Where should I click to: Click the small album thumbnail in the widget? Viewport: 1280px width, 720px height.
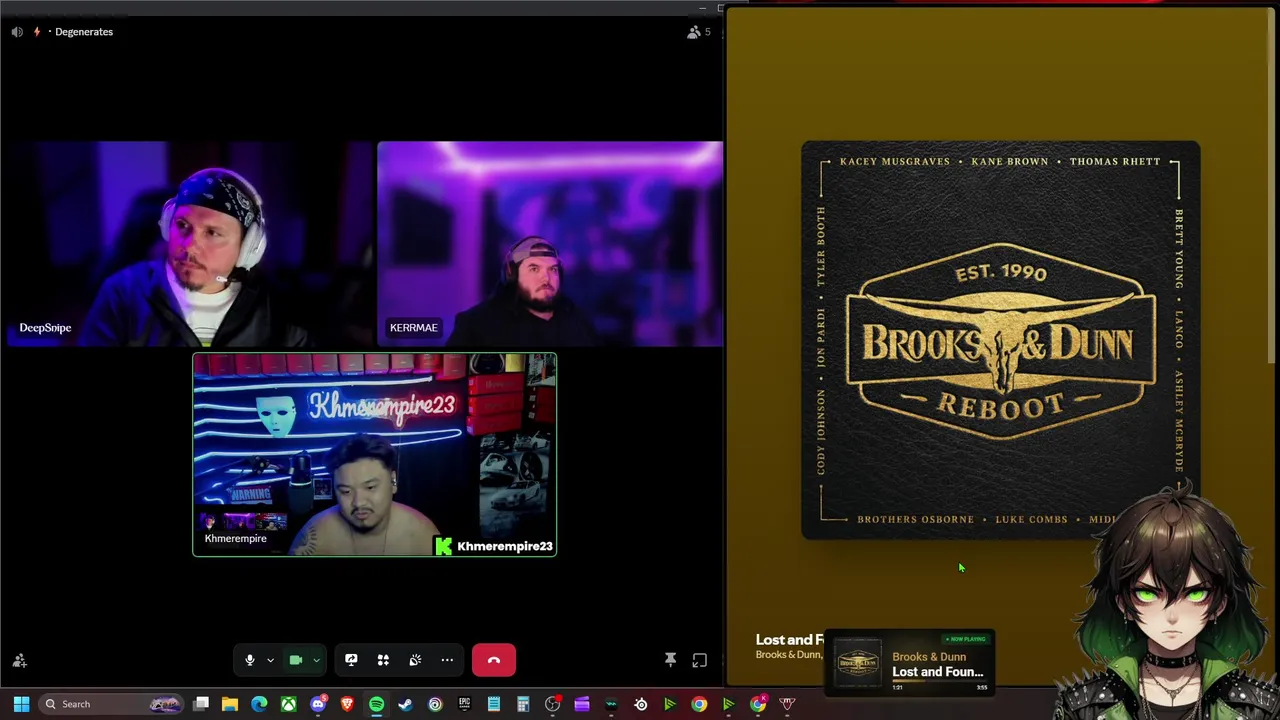859,663
